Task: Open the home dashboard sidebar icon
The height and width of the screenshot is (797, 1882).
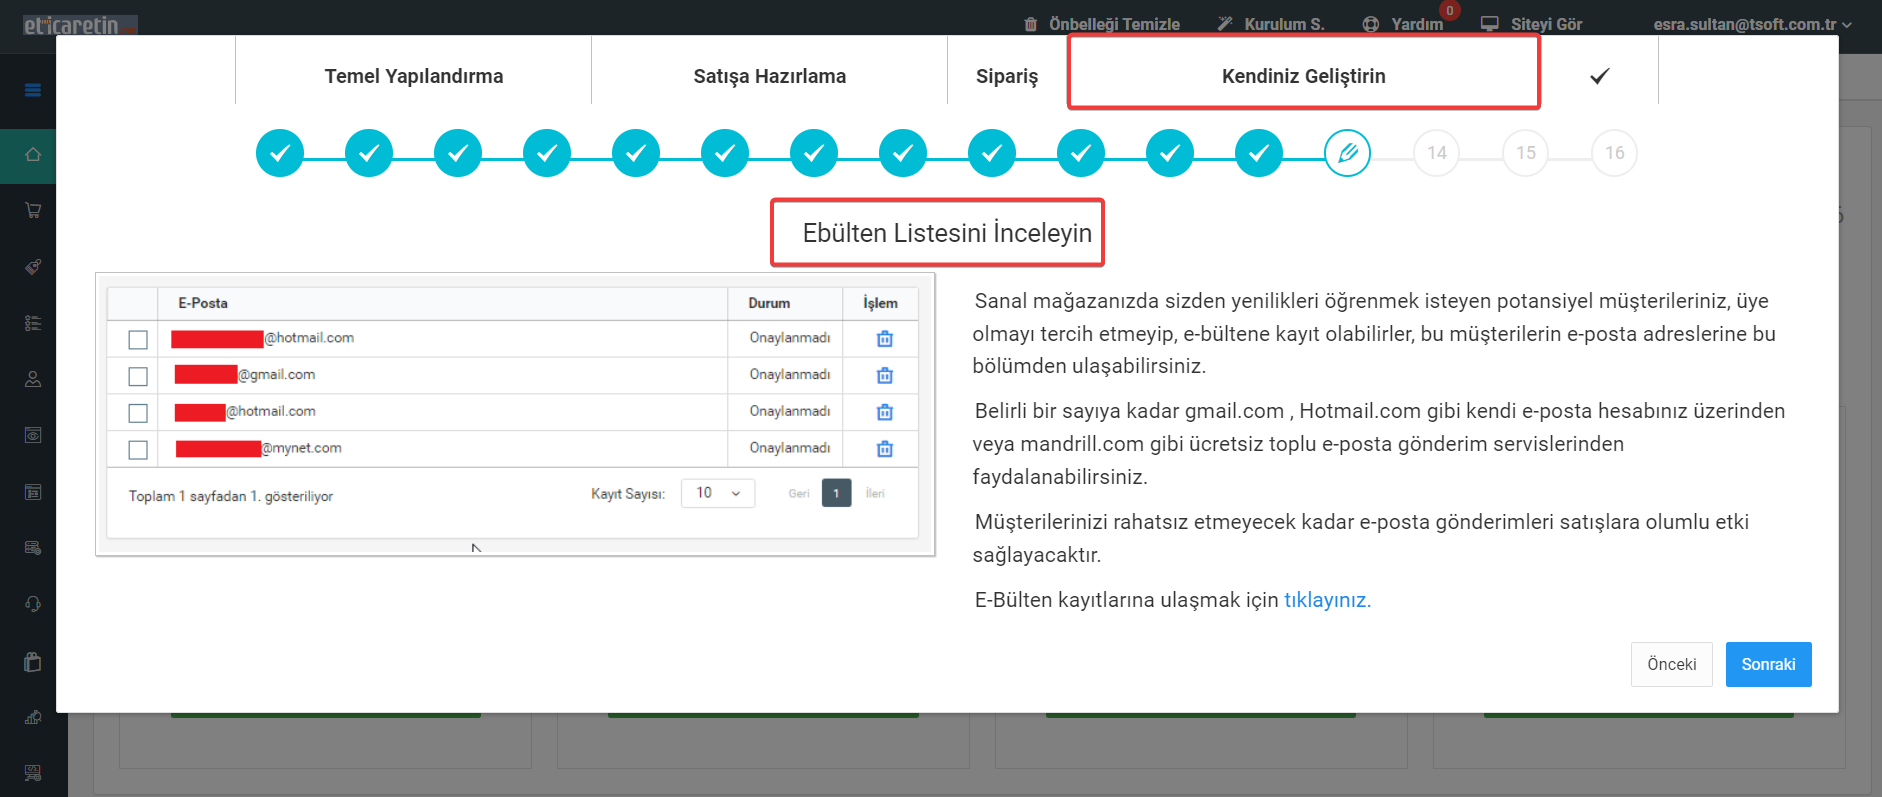Action: (33, 155)
